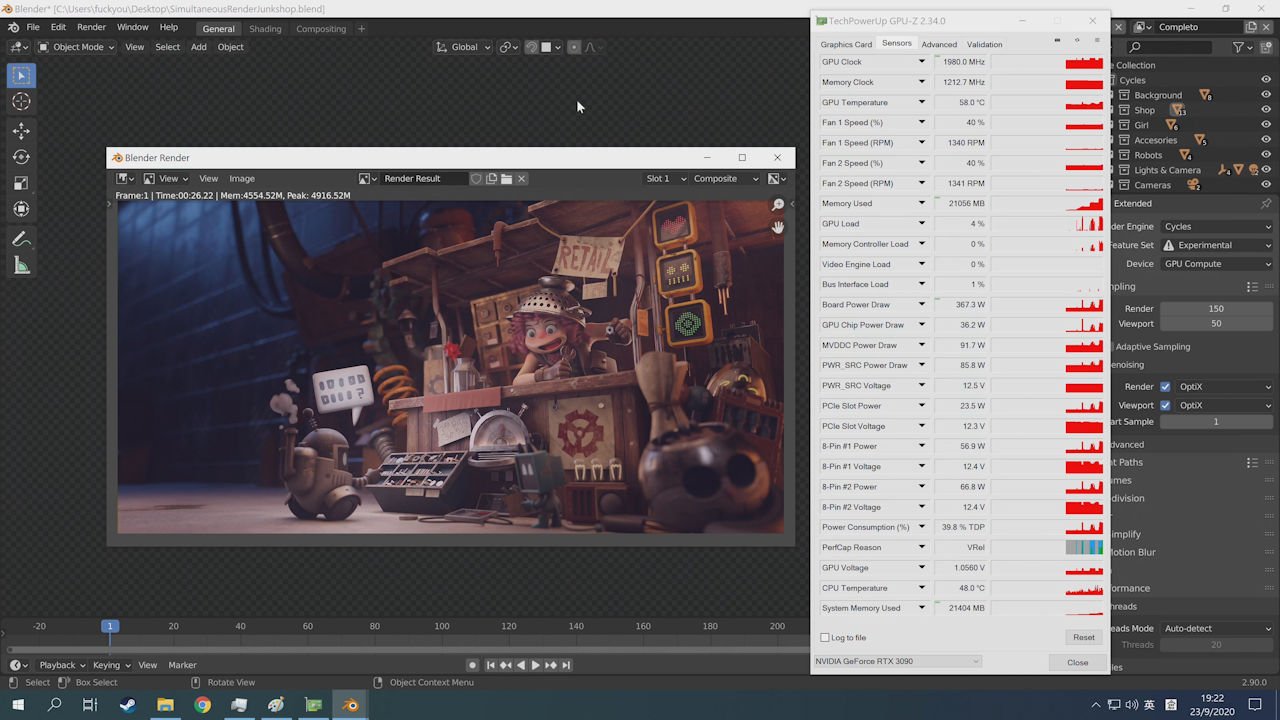1280x720 pixels.
Task: Open the Global transform orientation dropdown
Action: 464,47
